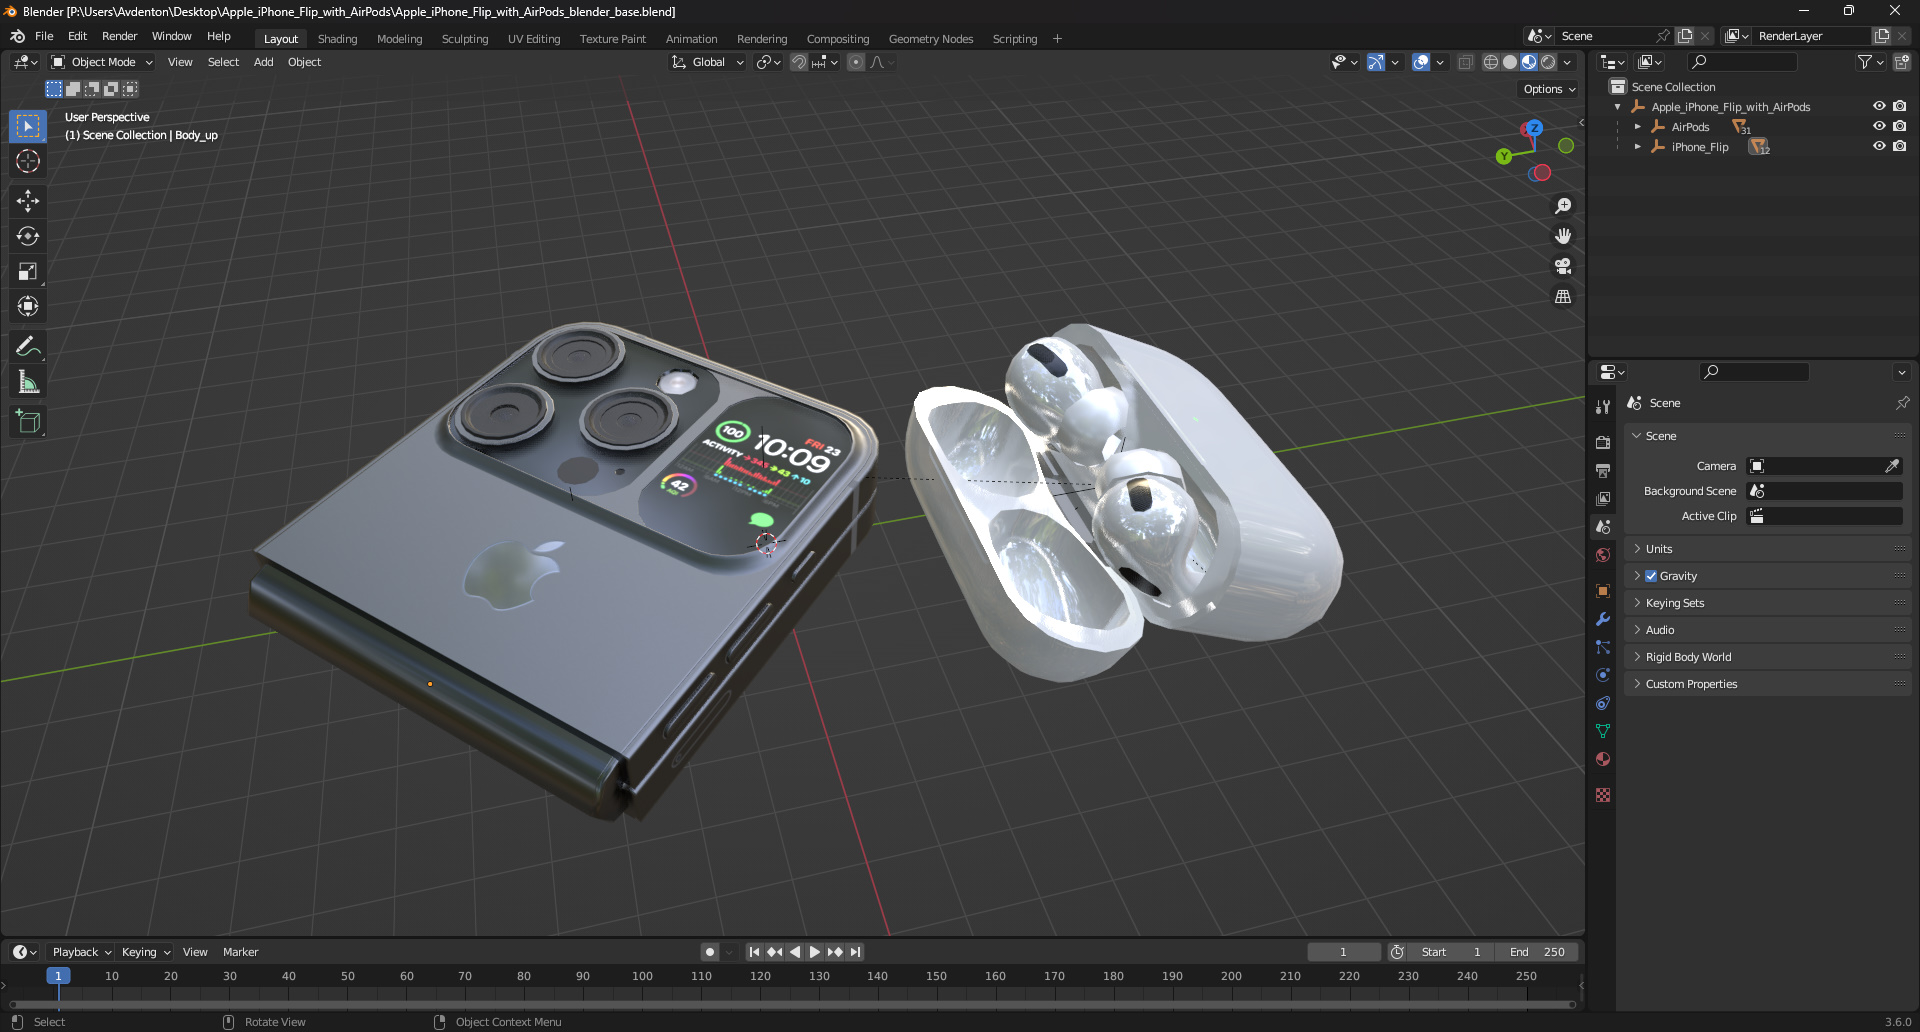
Task: Click the Start frame field
Action: (1451, 952)
